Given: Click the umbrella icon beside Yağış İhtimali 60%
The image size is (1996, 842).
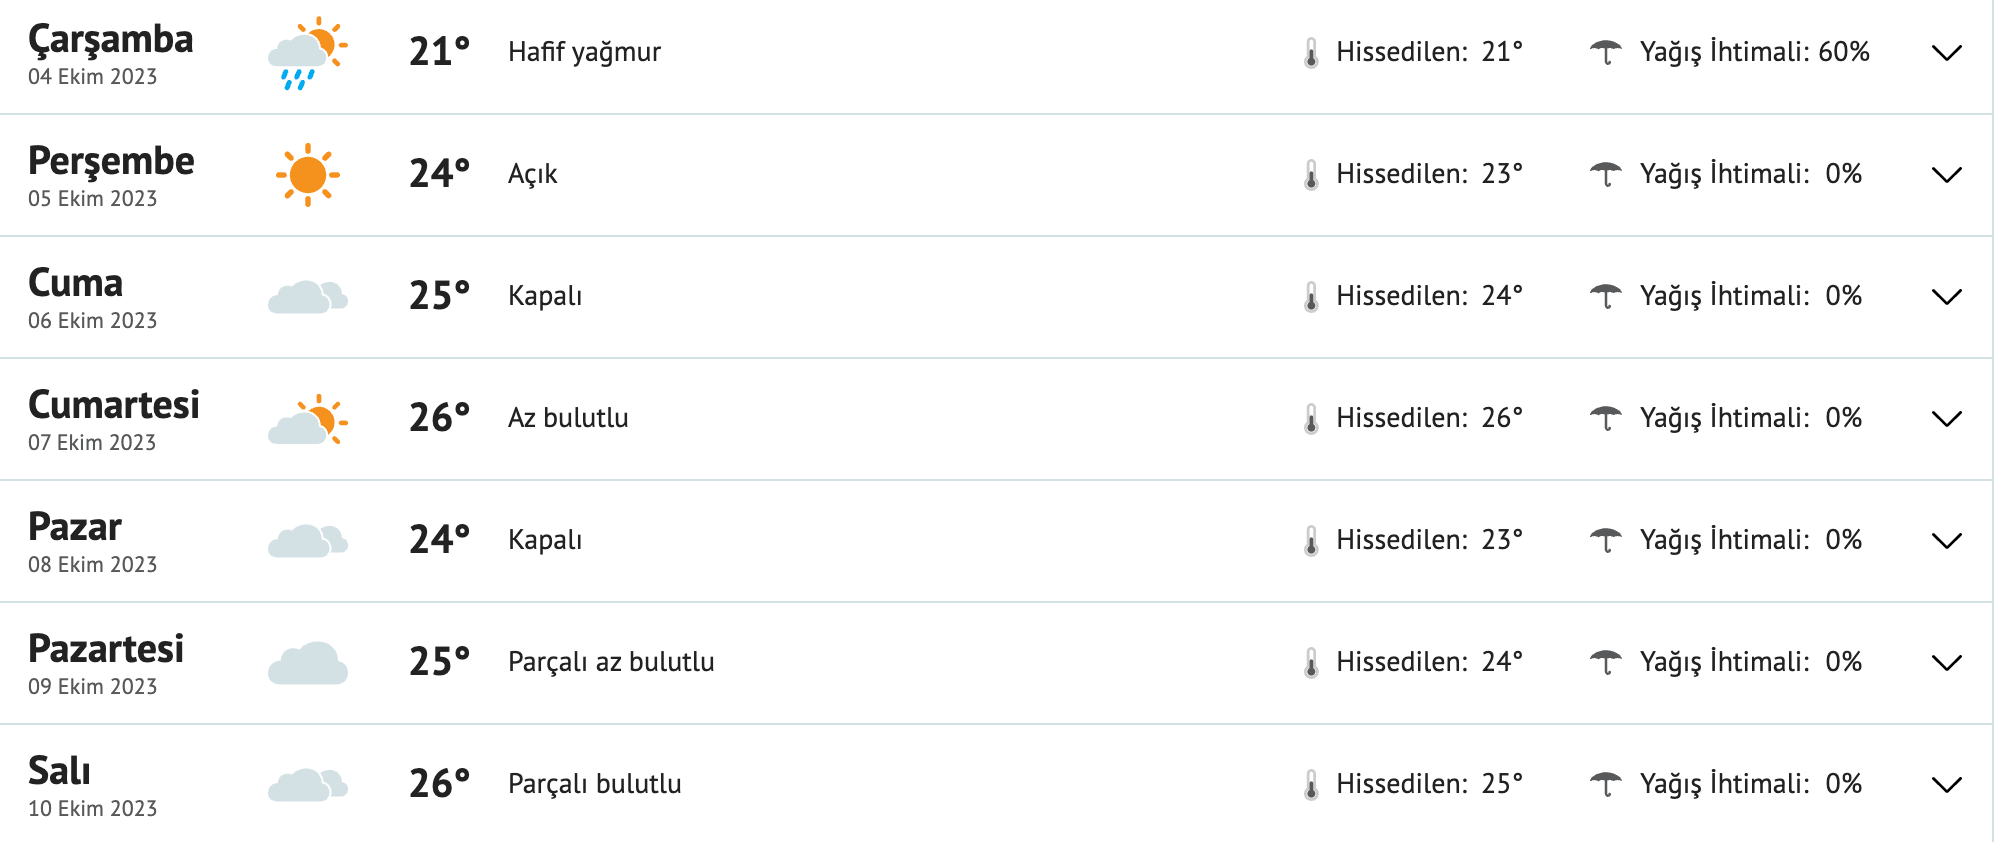Looking at the screenshot, I should tap(1608, 52).
